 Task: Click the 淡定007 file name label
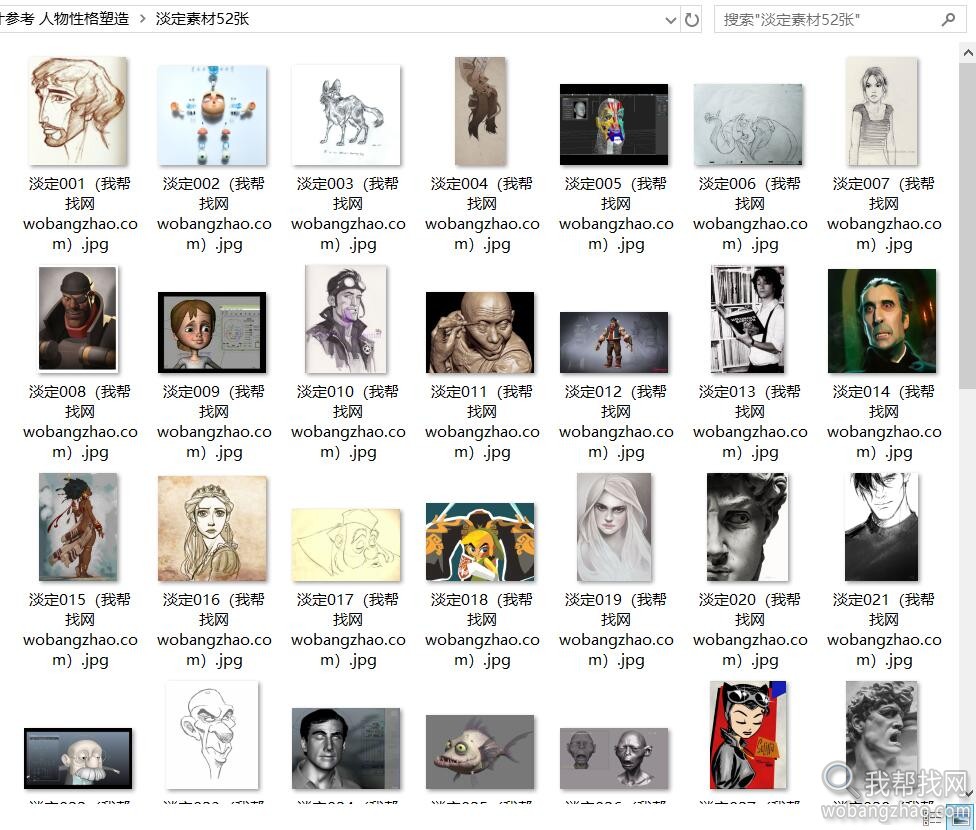(884, 214)
